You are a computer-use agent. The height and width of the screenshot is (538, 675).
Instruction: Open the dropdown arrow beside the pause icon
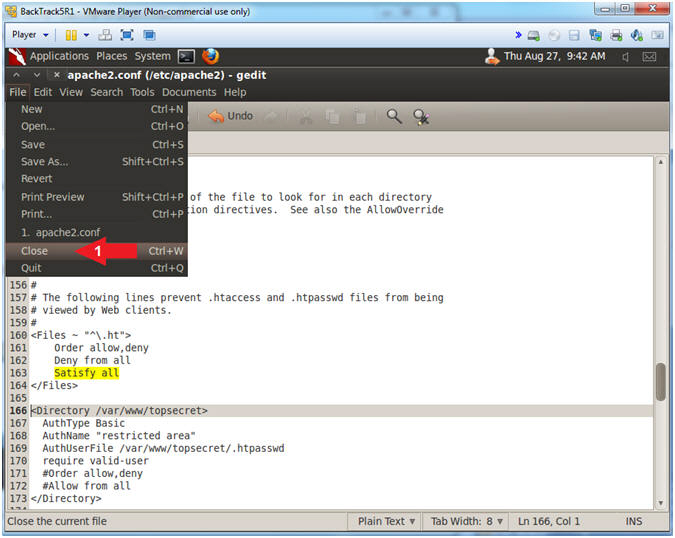(87, 35)
